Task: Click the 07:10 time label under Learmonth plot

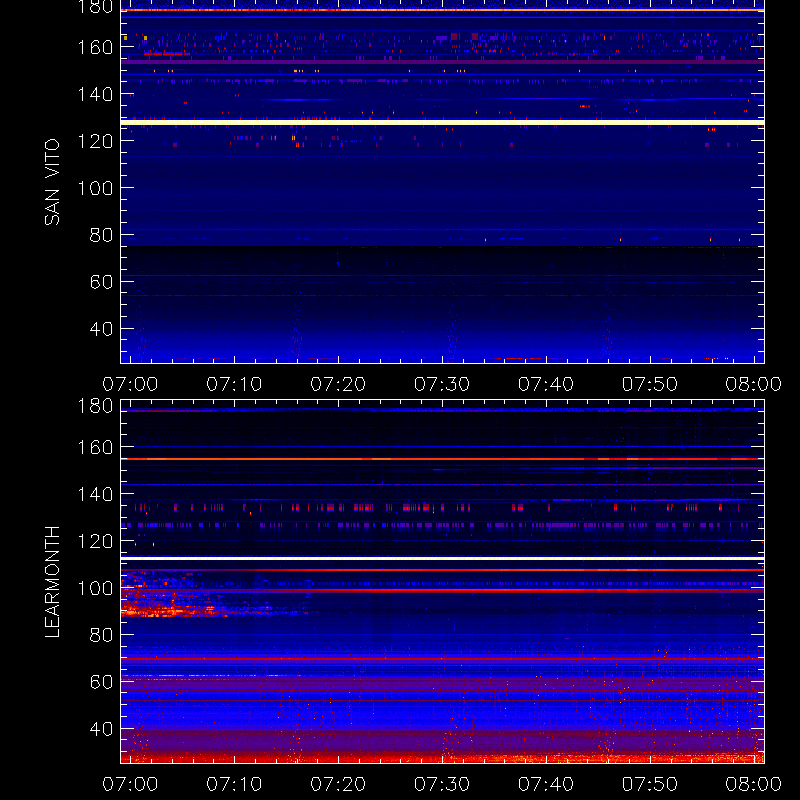Action: coord(234,784)
